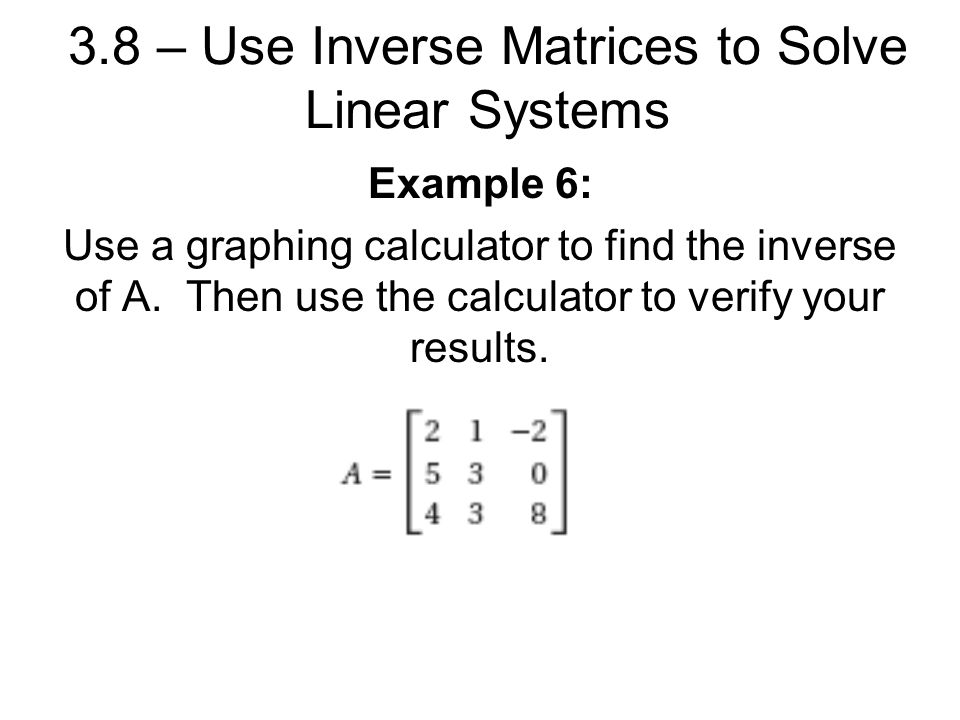Click the left bracket of matrix A
The height and width of the screenshot is (720, 960).
pos(413,472)
